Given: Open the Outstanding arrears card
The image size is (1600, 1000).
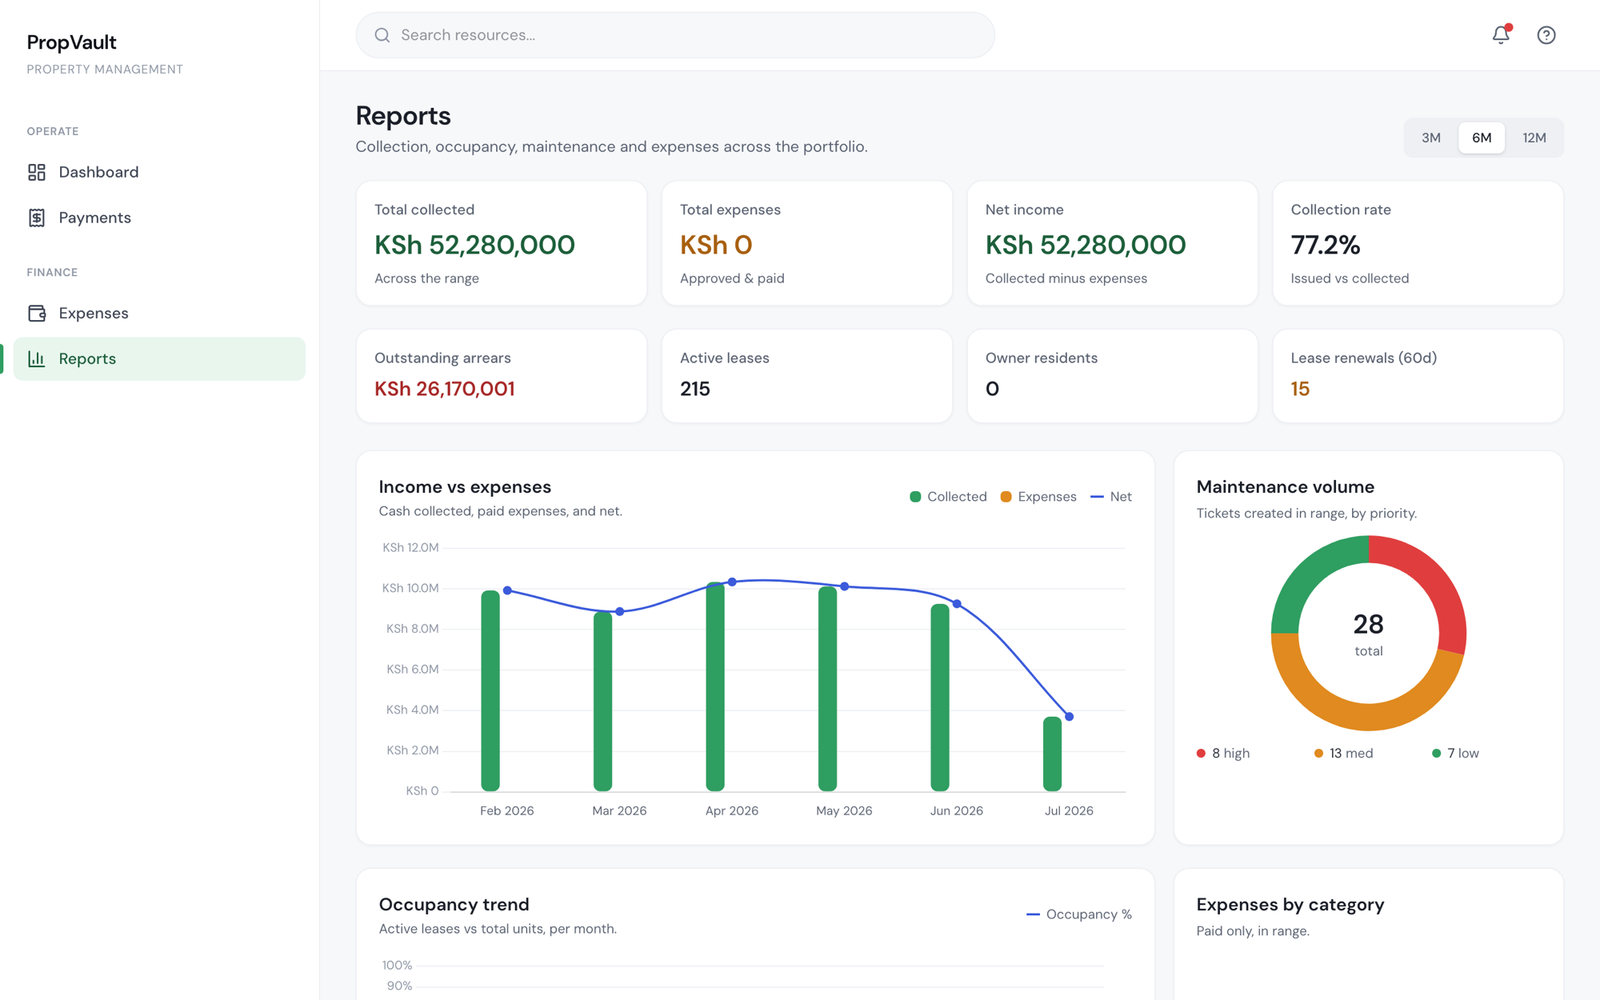Looking at the screenshot, I should tap(501, 376).
